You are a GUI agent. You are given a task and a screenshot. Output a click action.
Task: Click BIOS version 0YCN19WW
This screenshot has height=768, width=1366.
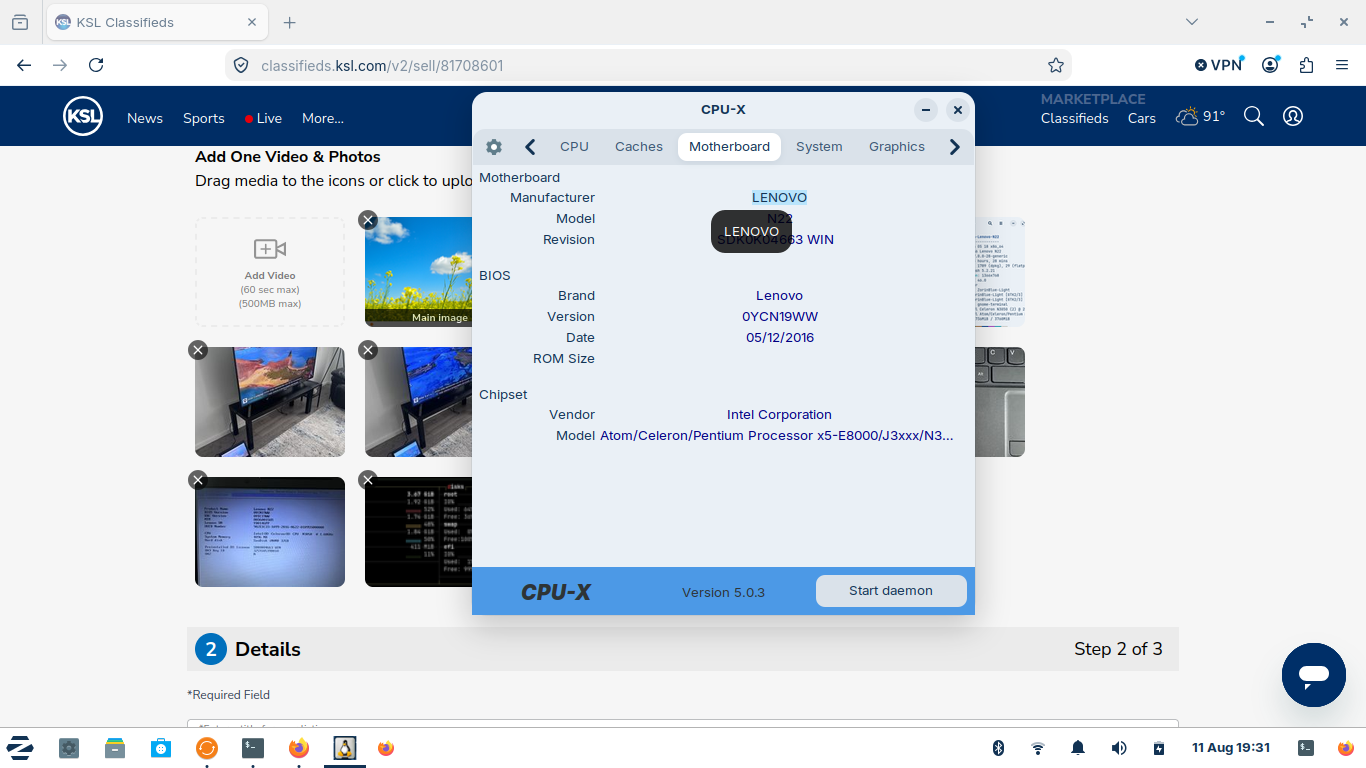780,317
